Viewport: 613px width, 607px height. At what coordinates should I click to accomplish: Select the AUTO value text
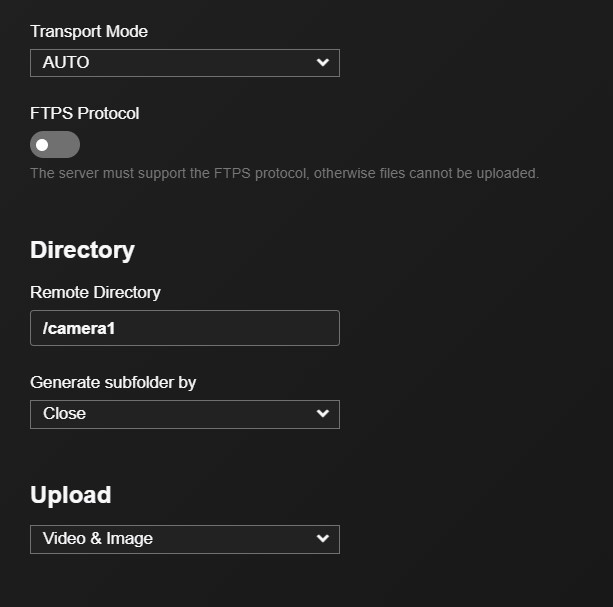(66, 63)
